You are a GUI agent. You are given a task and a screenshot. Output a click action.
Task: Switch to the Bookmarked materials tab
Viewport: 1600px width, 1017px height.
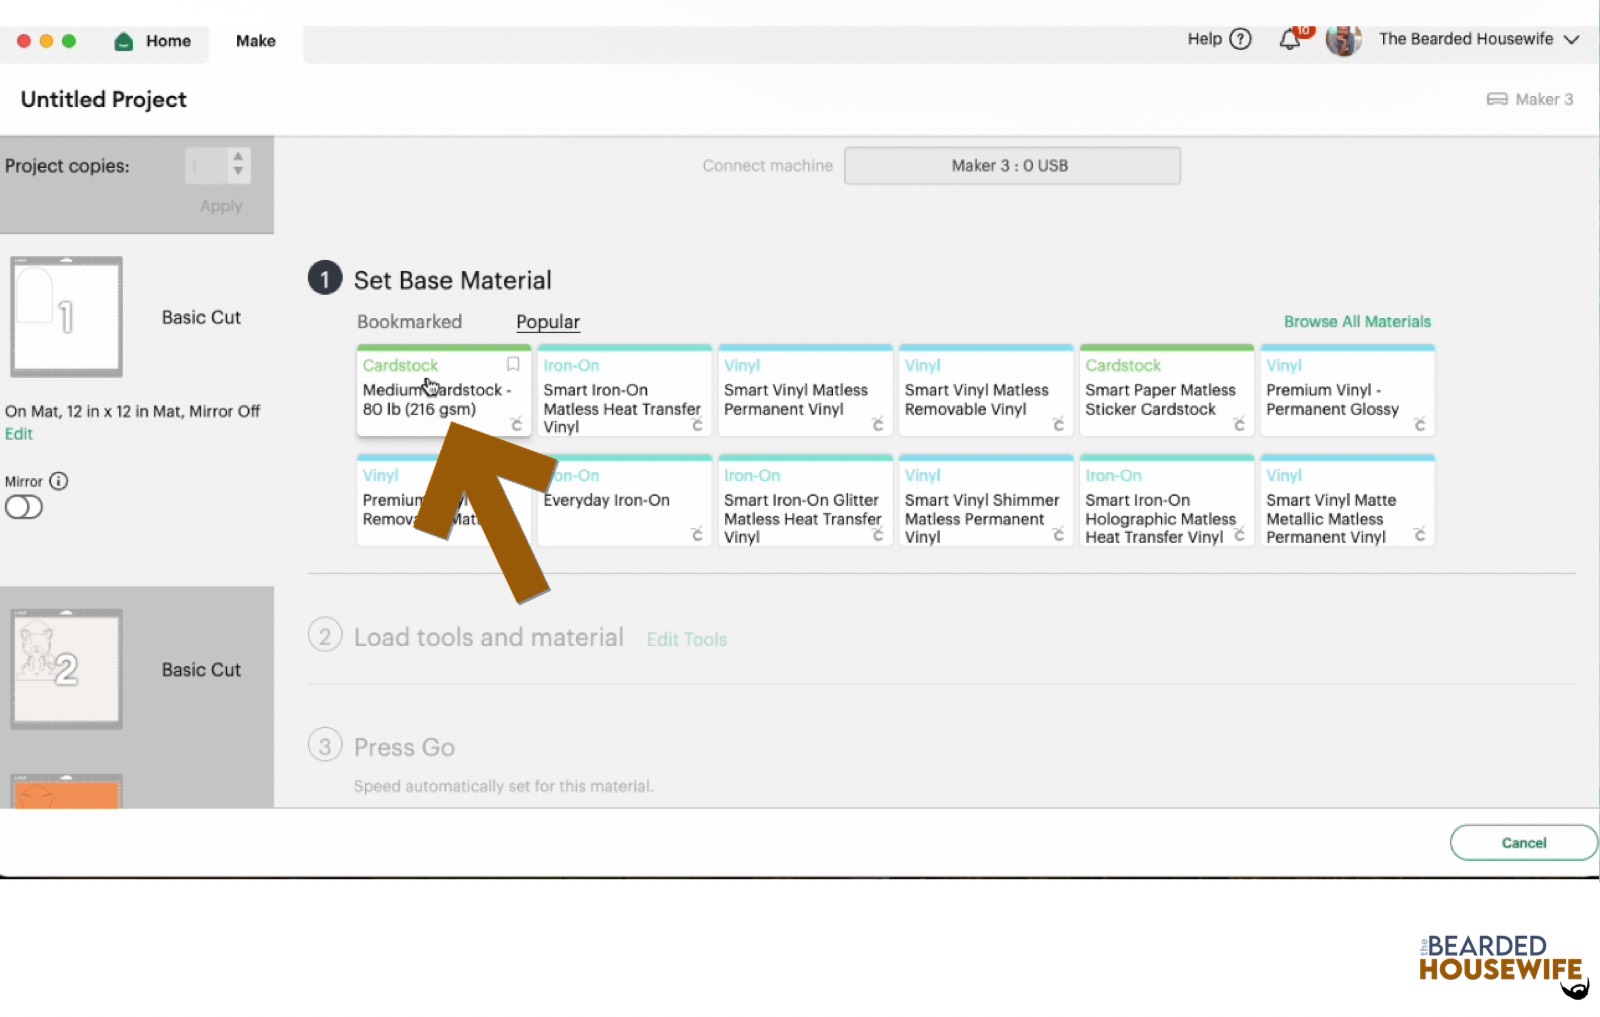(x=409, y=321)
